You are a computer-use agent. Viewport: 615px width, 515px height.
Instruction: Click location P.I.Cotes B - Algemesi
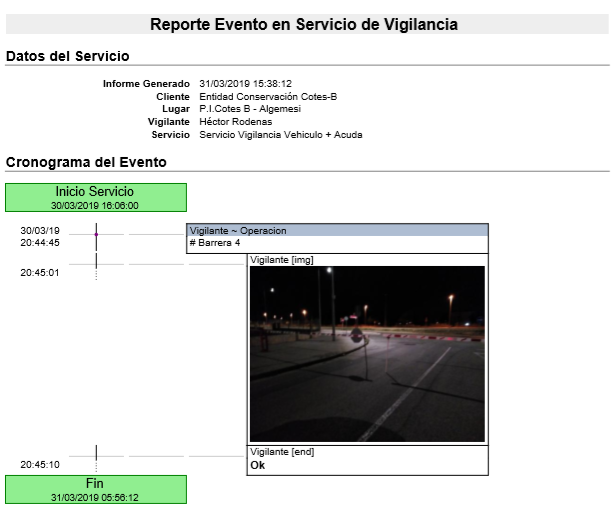(251, 109)
